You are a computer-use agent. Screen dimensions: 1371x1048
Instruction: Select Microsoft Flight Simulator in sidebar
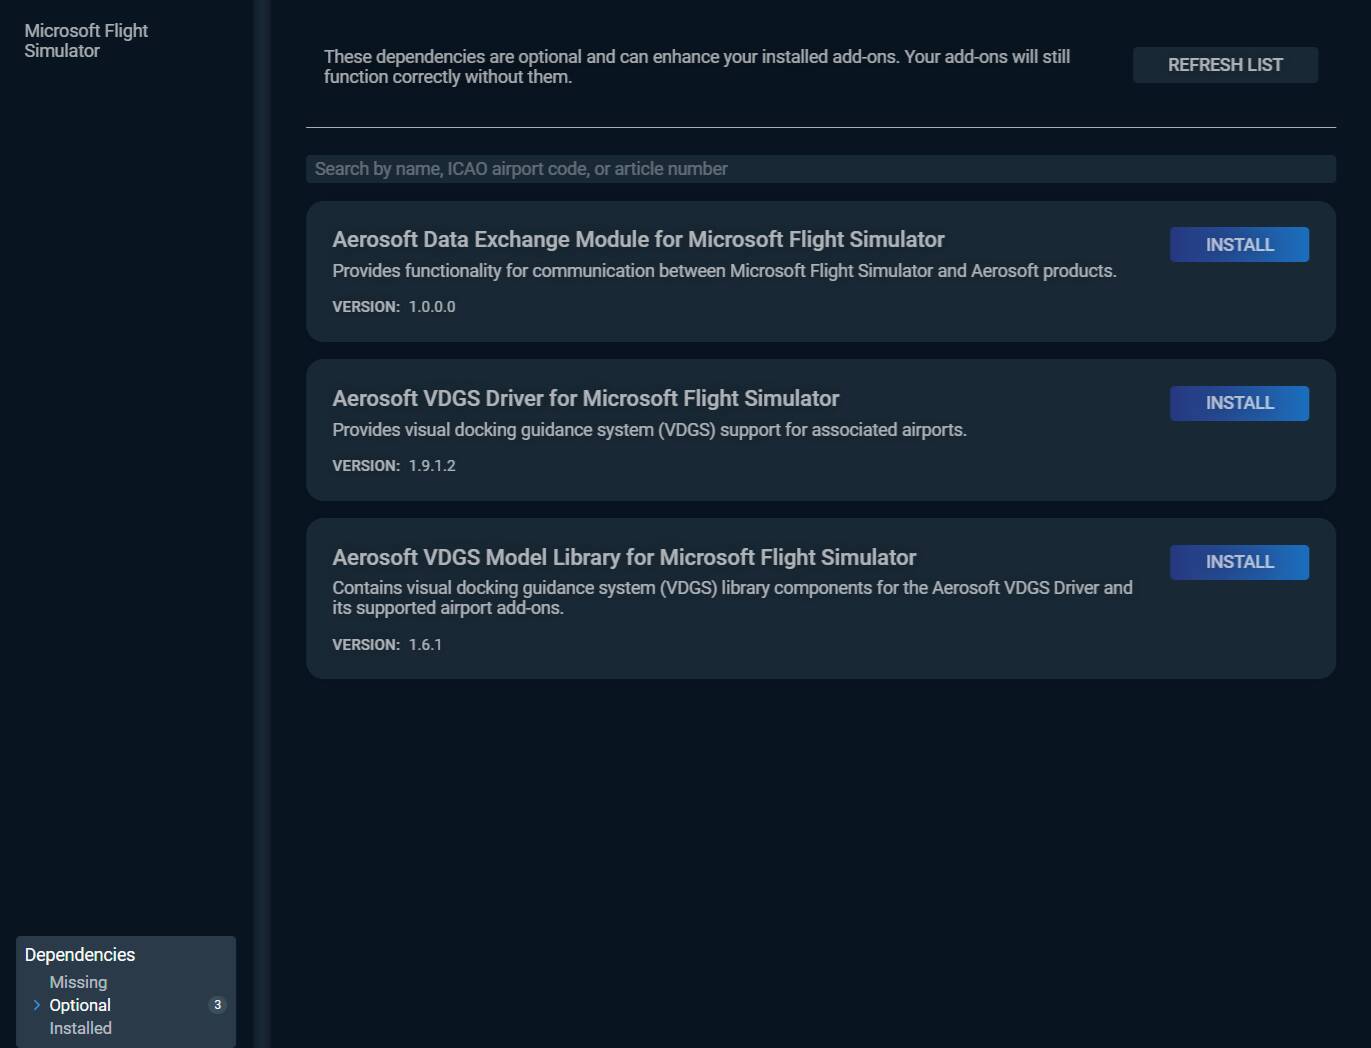pyautogui.click(x=86, y=41)
